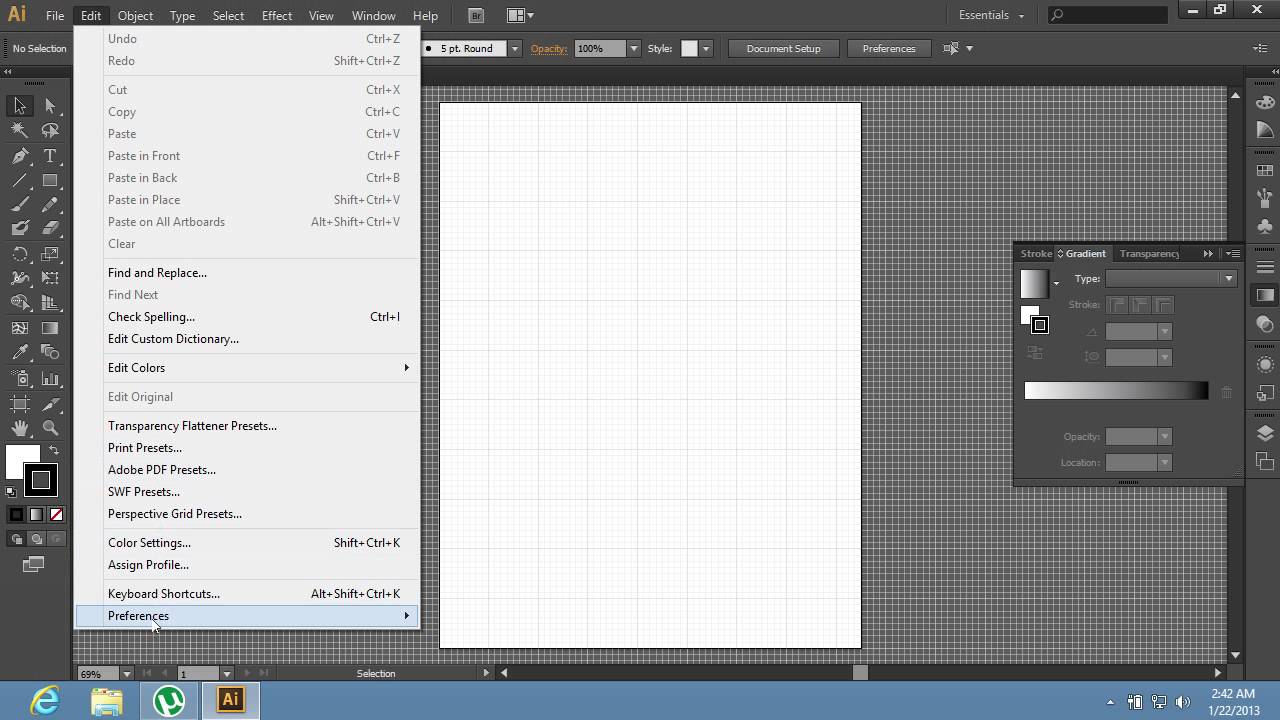Launch Internet Explorer from the taskbar
This screenshot has width=1280, height=720.
coord(45,700)
